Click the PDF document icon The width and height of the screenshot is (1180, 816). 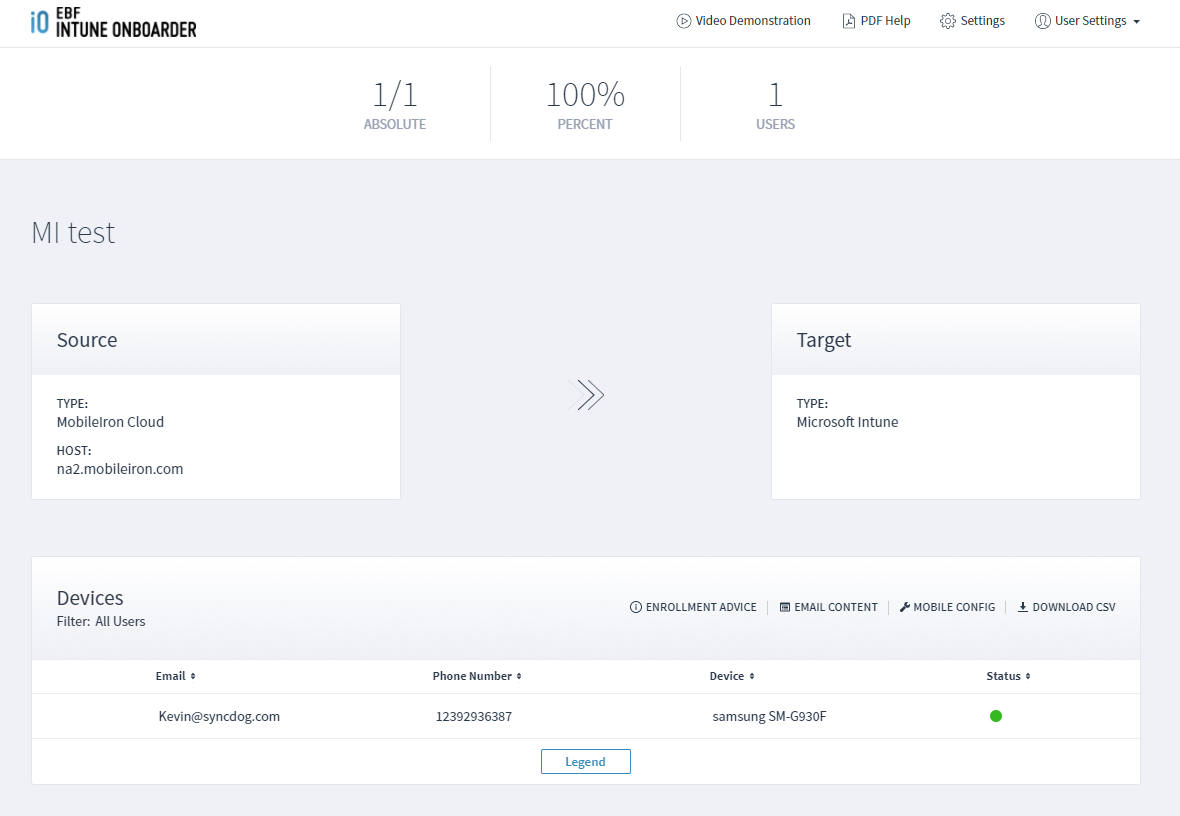(x=848, y=21)
